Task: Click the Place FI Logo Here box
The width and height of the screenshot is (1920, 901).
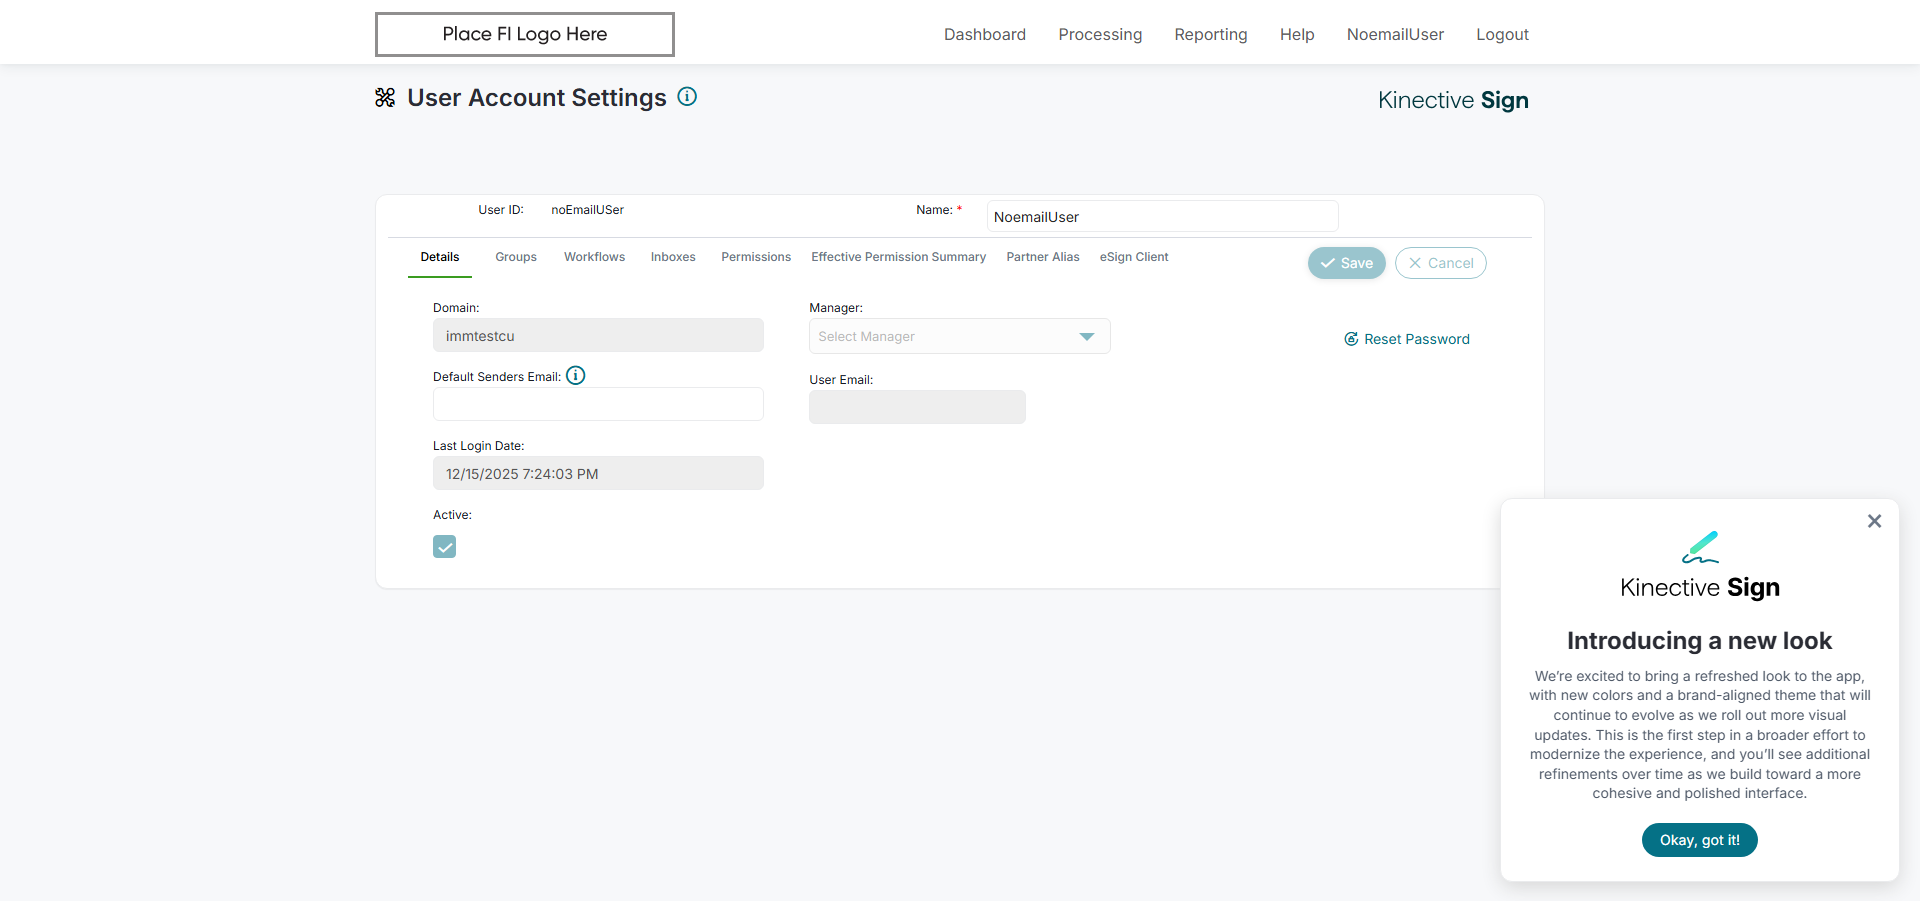Action: (x=525, y=34)
